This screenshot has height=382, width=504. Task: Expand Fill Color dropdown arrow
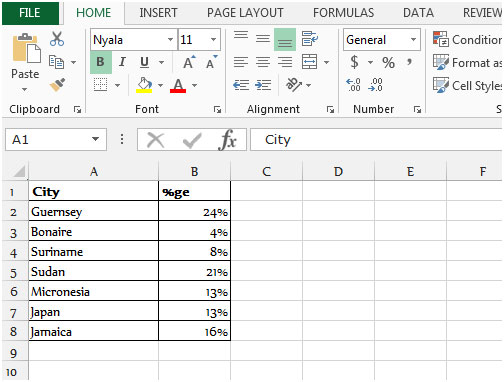click(160, 85)
